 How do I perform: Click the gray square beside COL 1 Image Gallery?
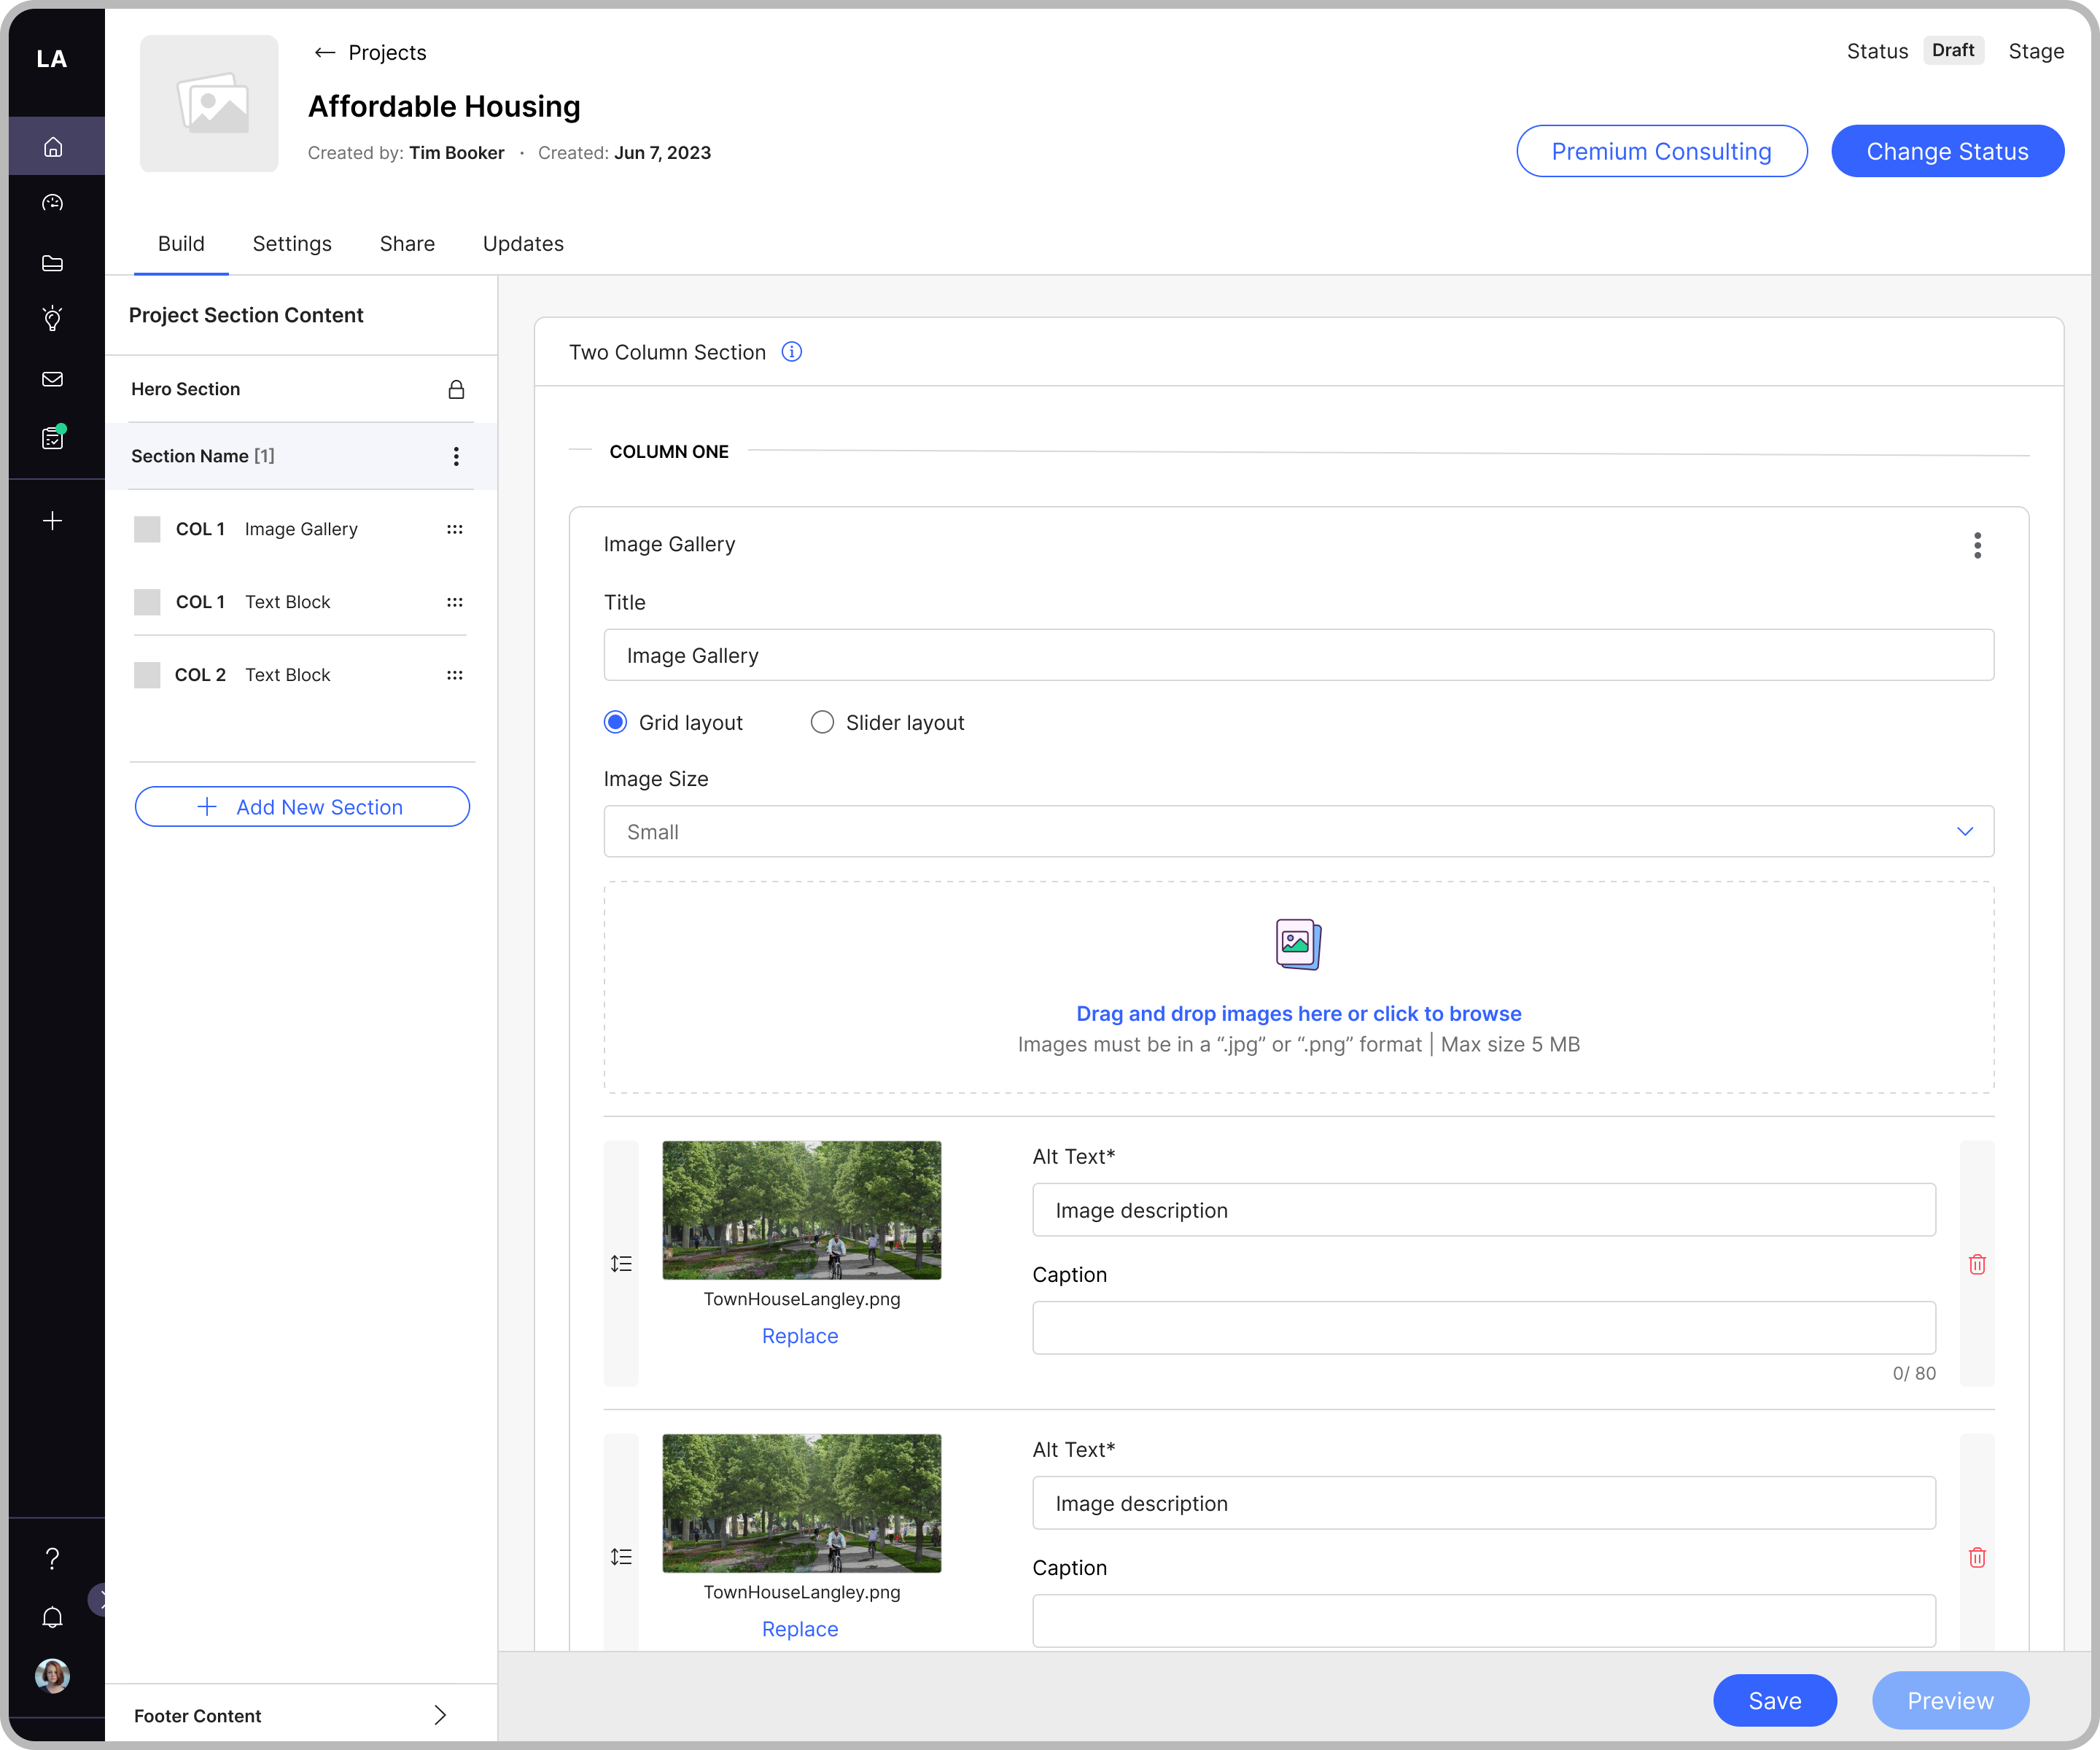[x=147, y=529]
